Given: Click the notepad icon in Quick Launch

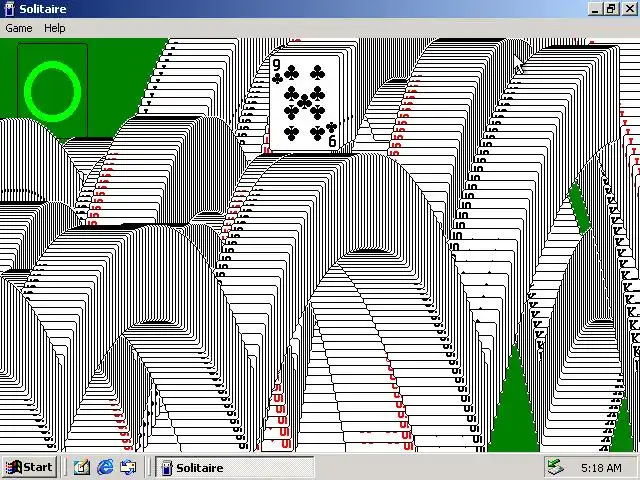Looking at the screenshot, I should pos(82,467).
